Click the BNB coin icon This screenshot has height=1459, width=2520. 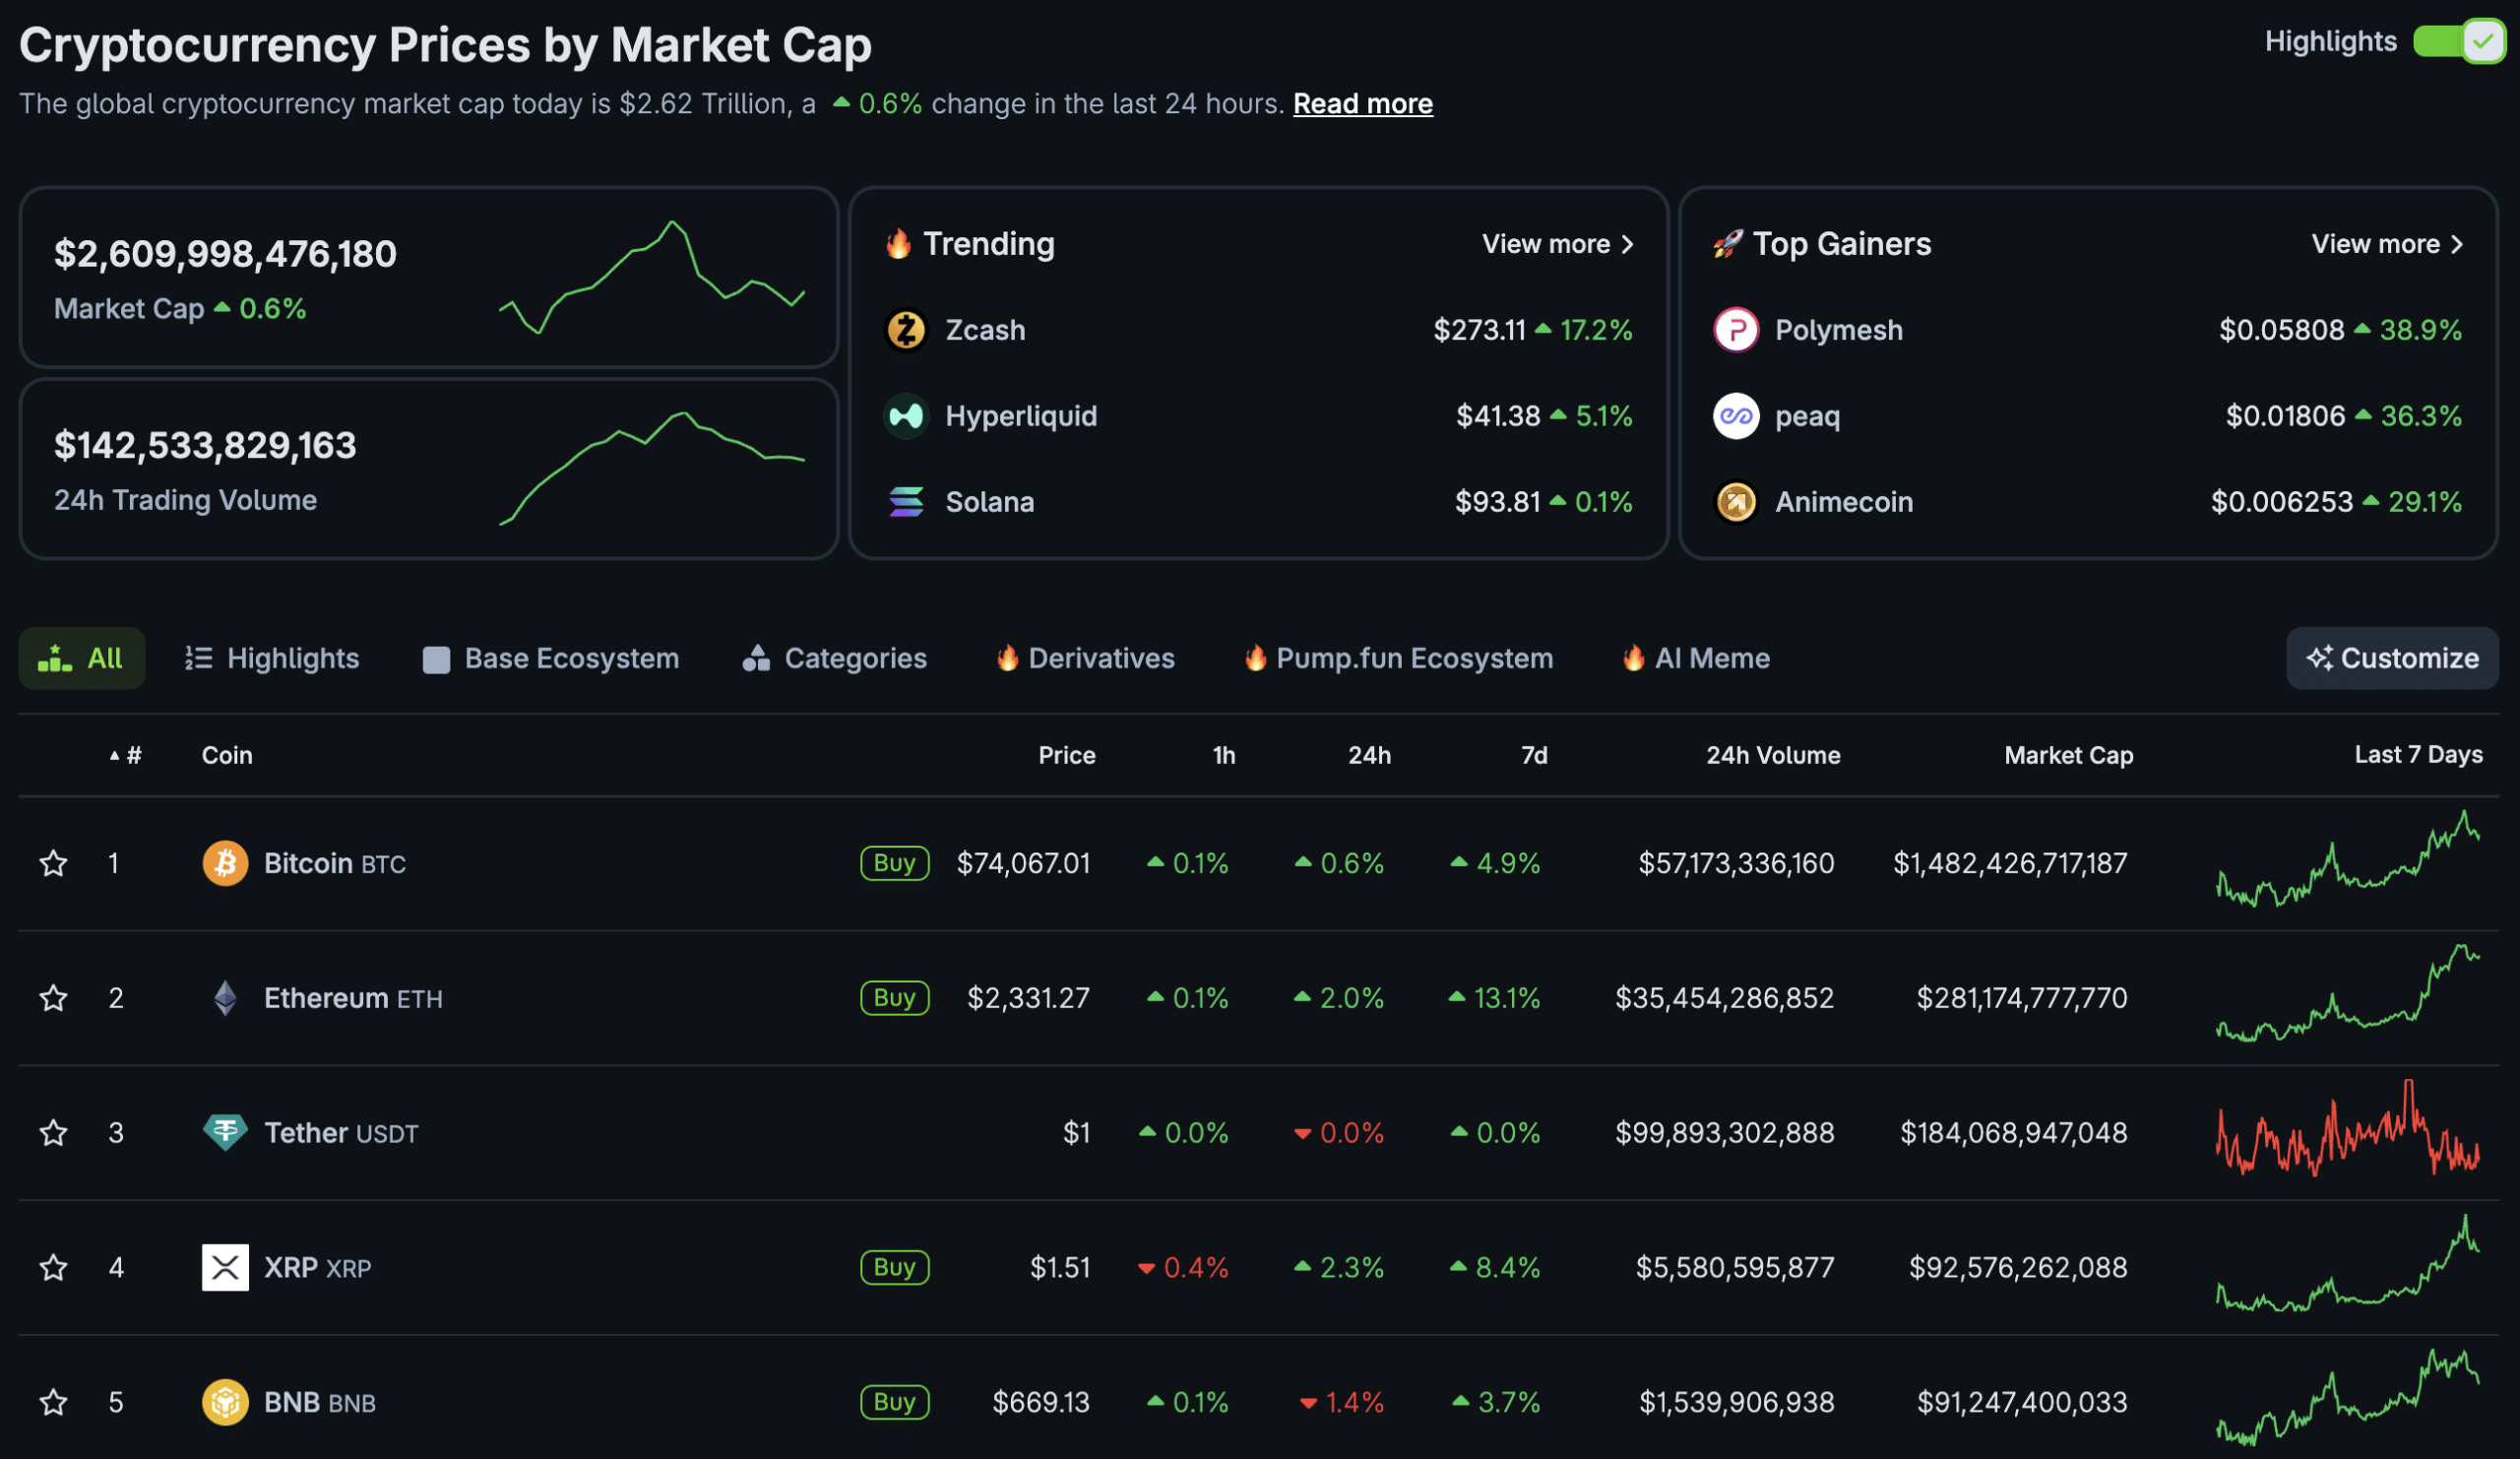(225, 1402)
